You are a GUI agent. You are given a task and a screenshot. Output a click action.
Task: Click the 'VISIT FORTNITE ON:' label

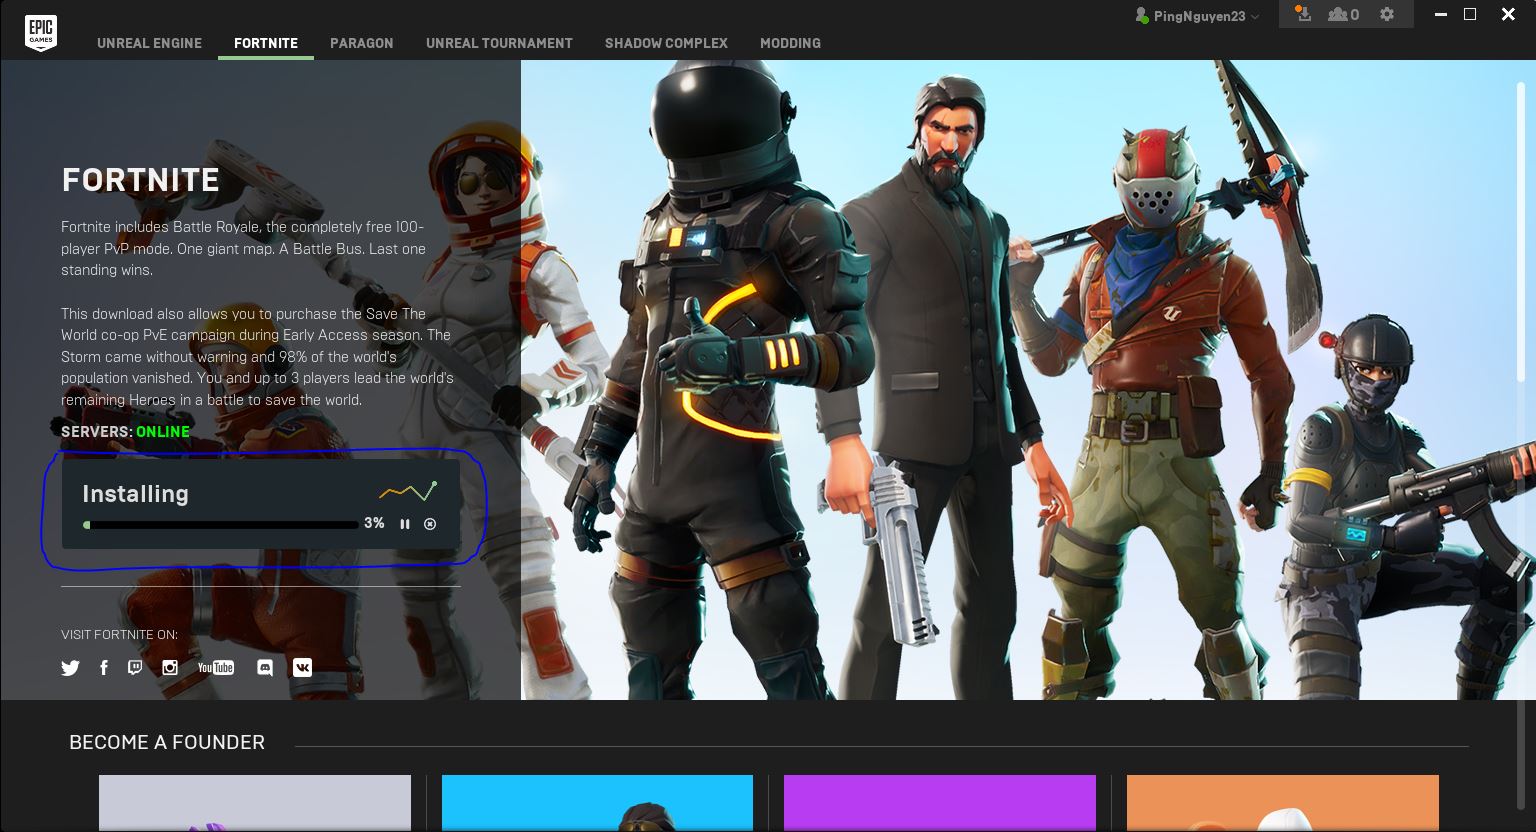click(x=119, y=634)
